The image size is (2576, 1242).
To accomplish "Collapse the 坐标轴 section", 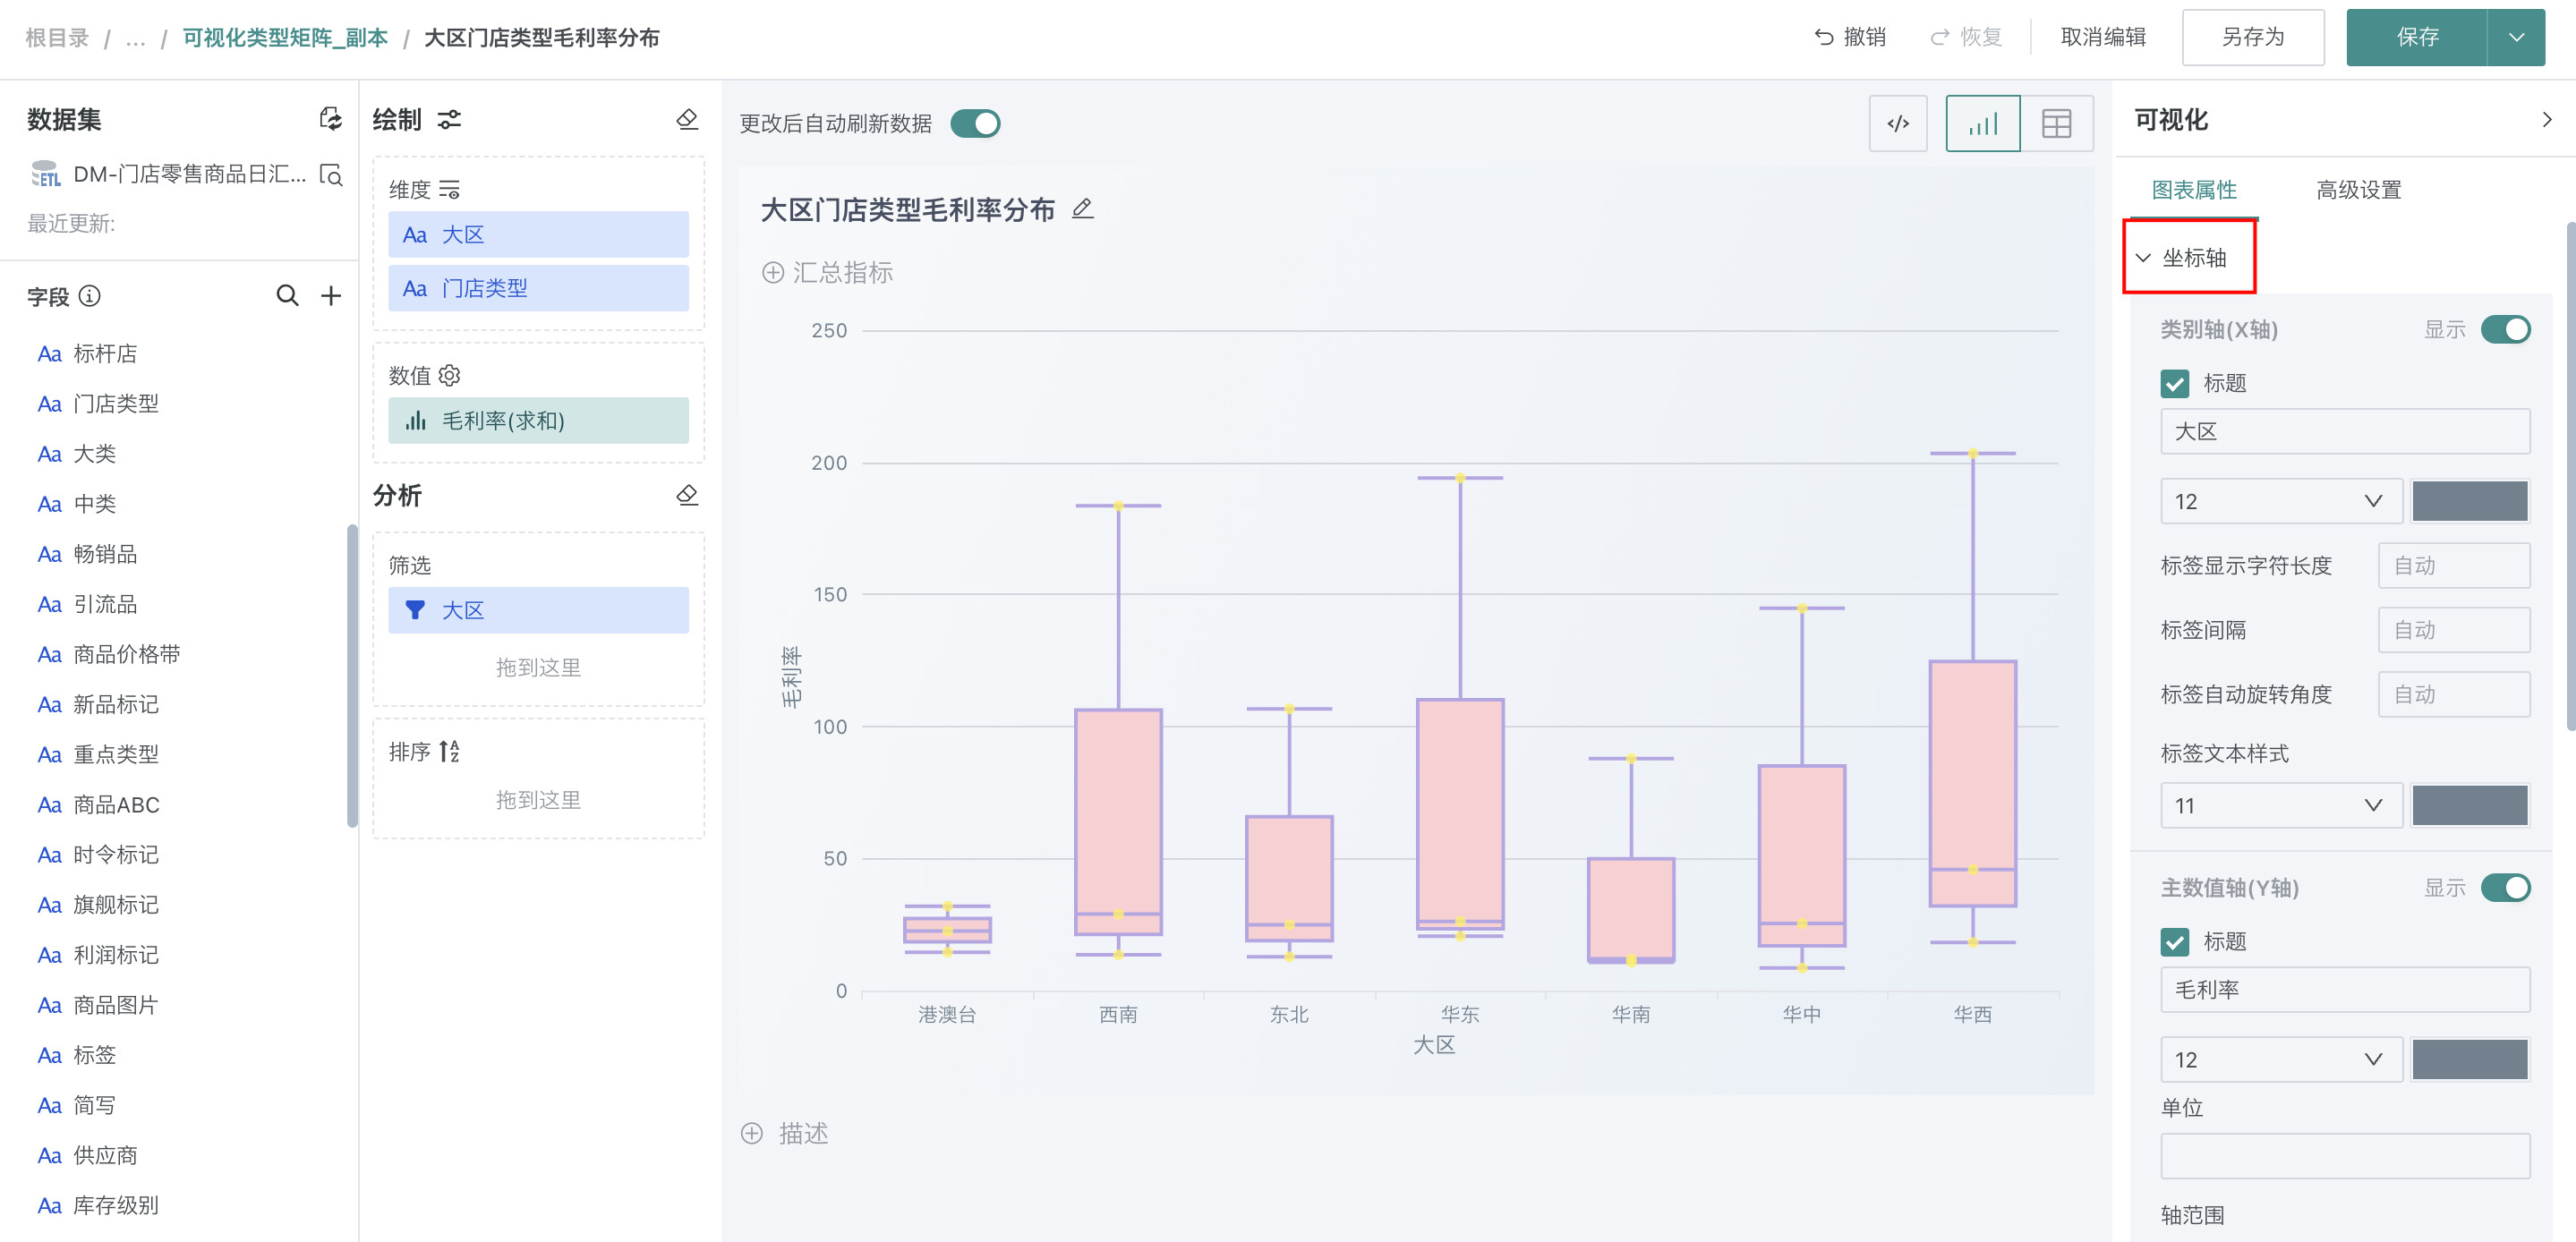I will coord(2143,258).
